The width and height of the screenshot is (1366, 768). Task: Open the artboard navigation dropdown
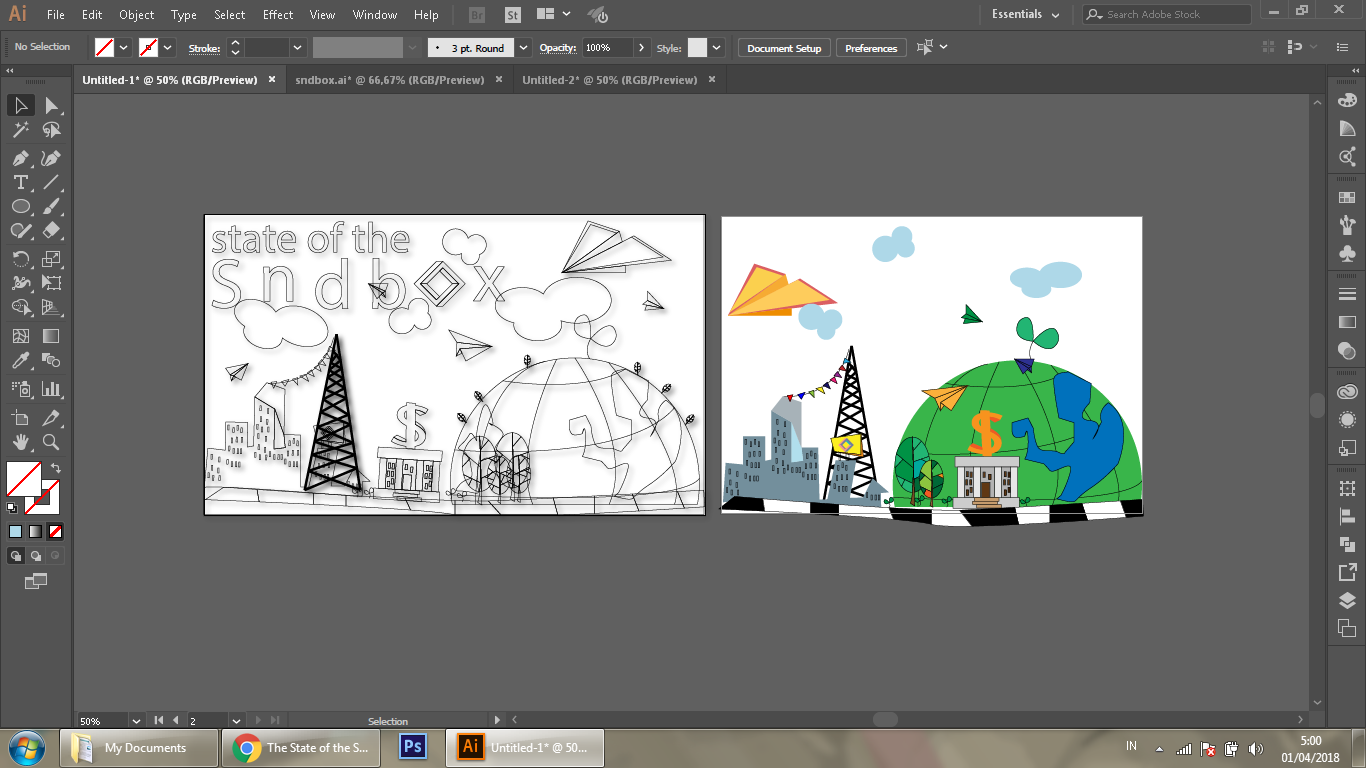[236, 720]
